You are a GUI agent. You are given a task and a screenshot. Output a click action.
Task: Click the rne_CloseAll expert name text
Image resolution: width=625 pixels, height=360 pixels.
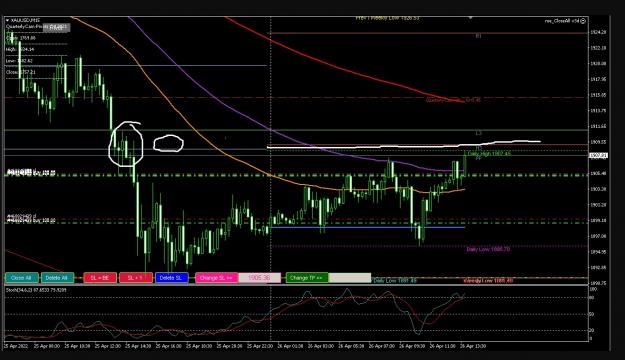[x=562, y=21]
